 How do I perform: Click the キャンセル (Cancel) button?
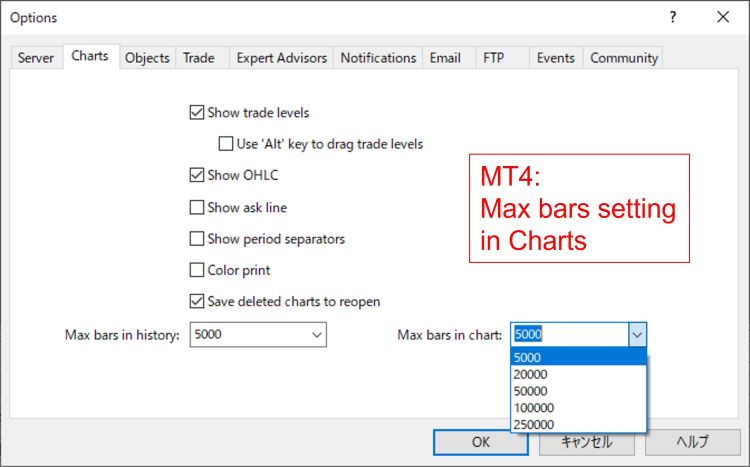pyautogui.click(x=586, y=442)
